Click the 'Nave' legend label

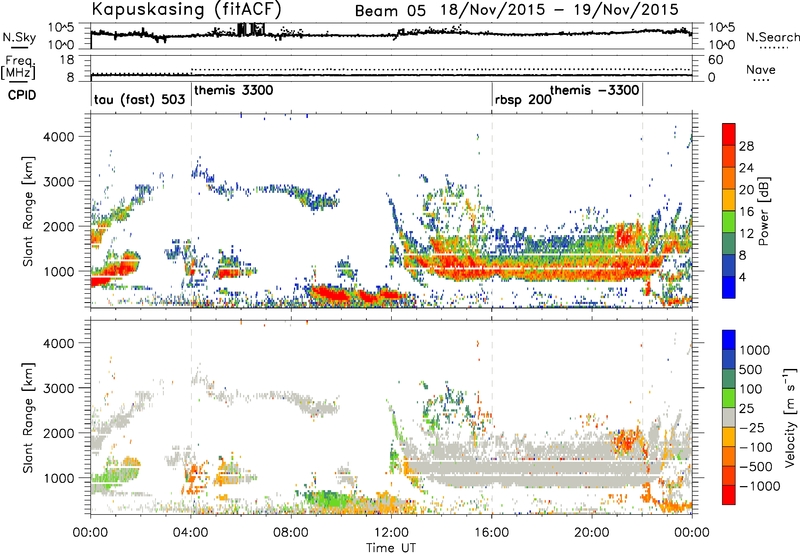click(x=761, y=69)
